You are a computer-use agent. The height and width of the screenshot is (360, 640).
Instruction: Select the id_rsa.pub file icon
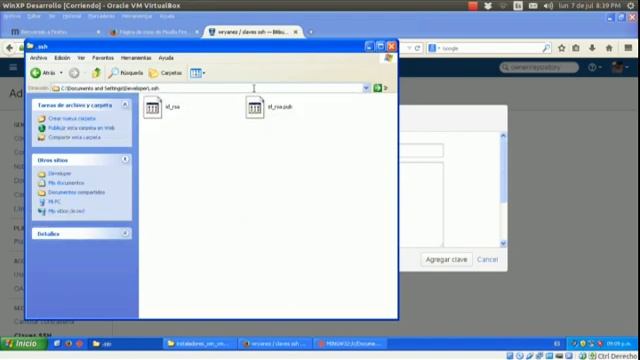pos(255,107)
